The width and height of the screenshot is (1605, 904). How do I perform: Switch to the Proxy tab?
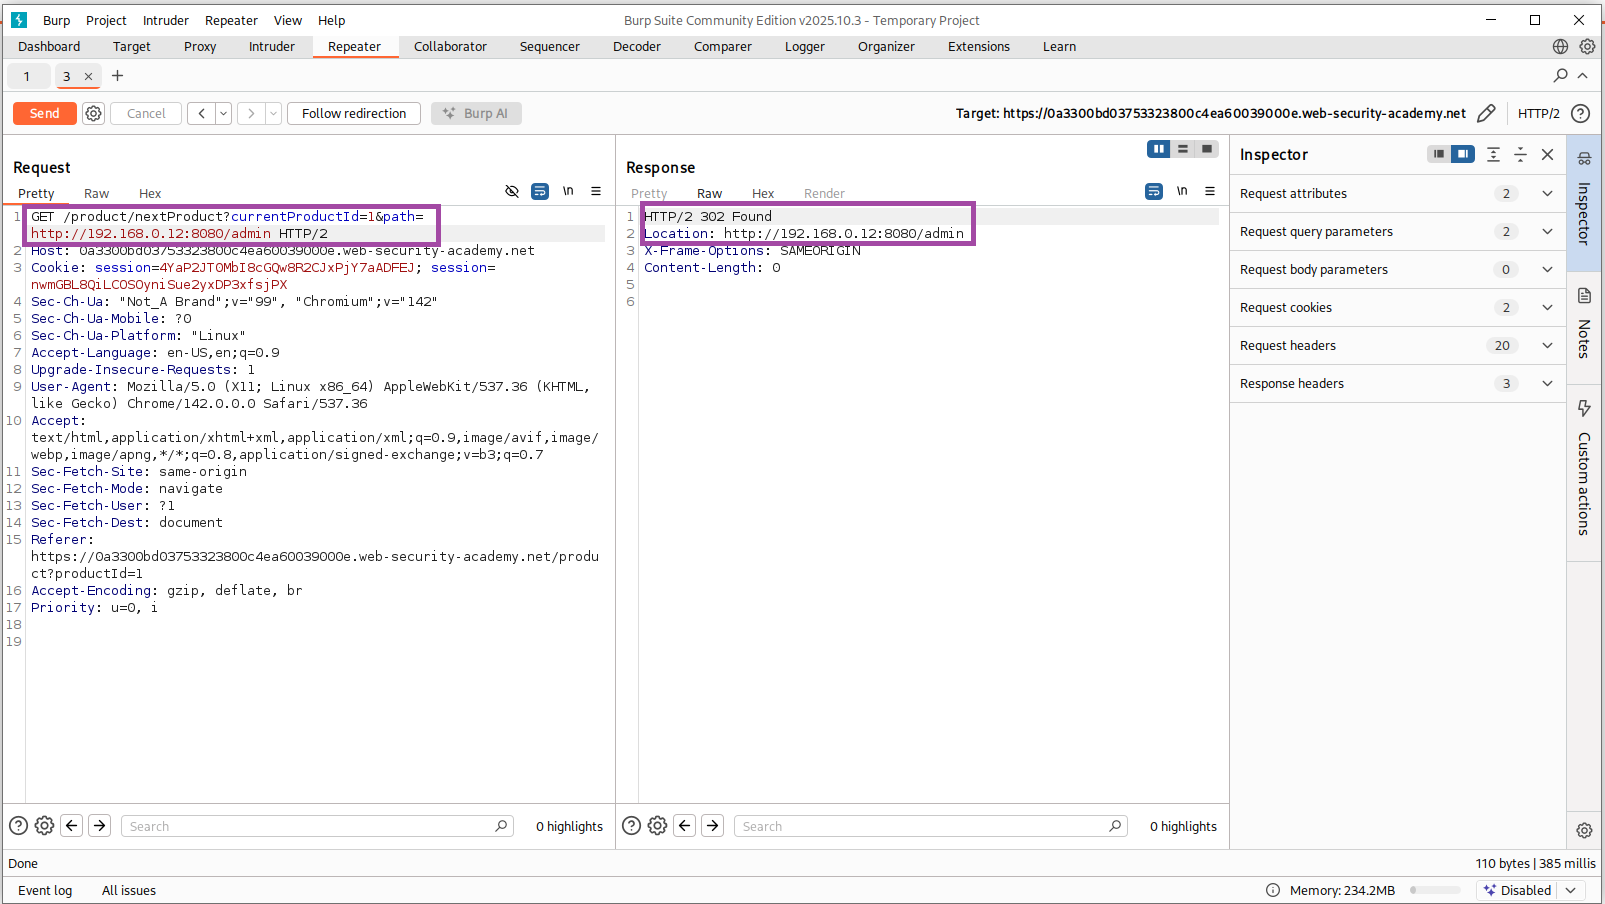coord(200,47)
